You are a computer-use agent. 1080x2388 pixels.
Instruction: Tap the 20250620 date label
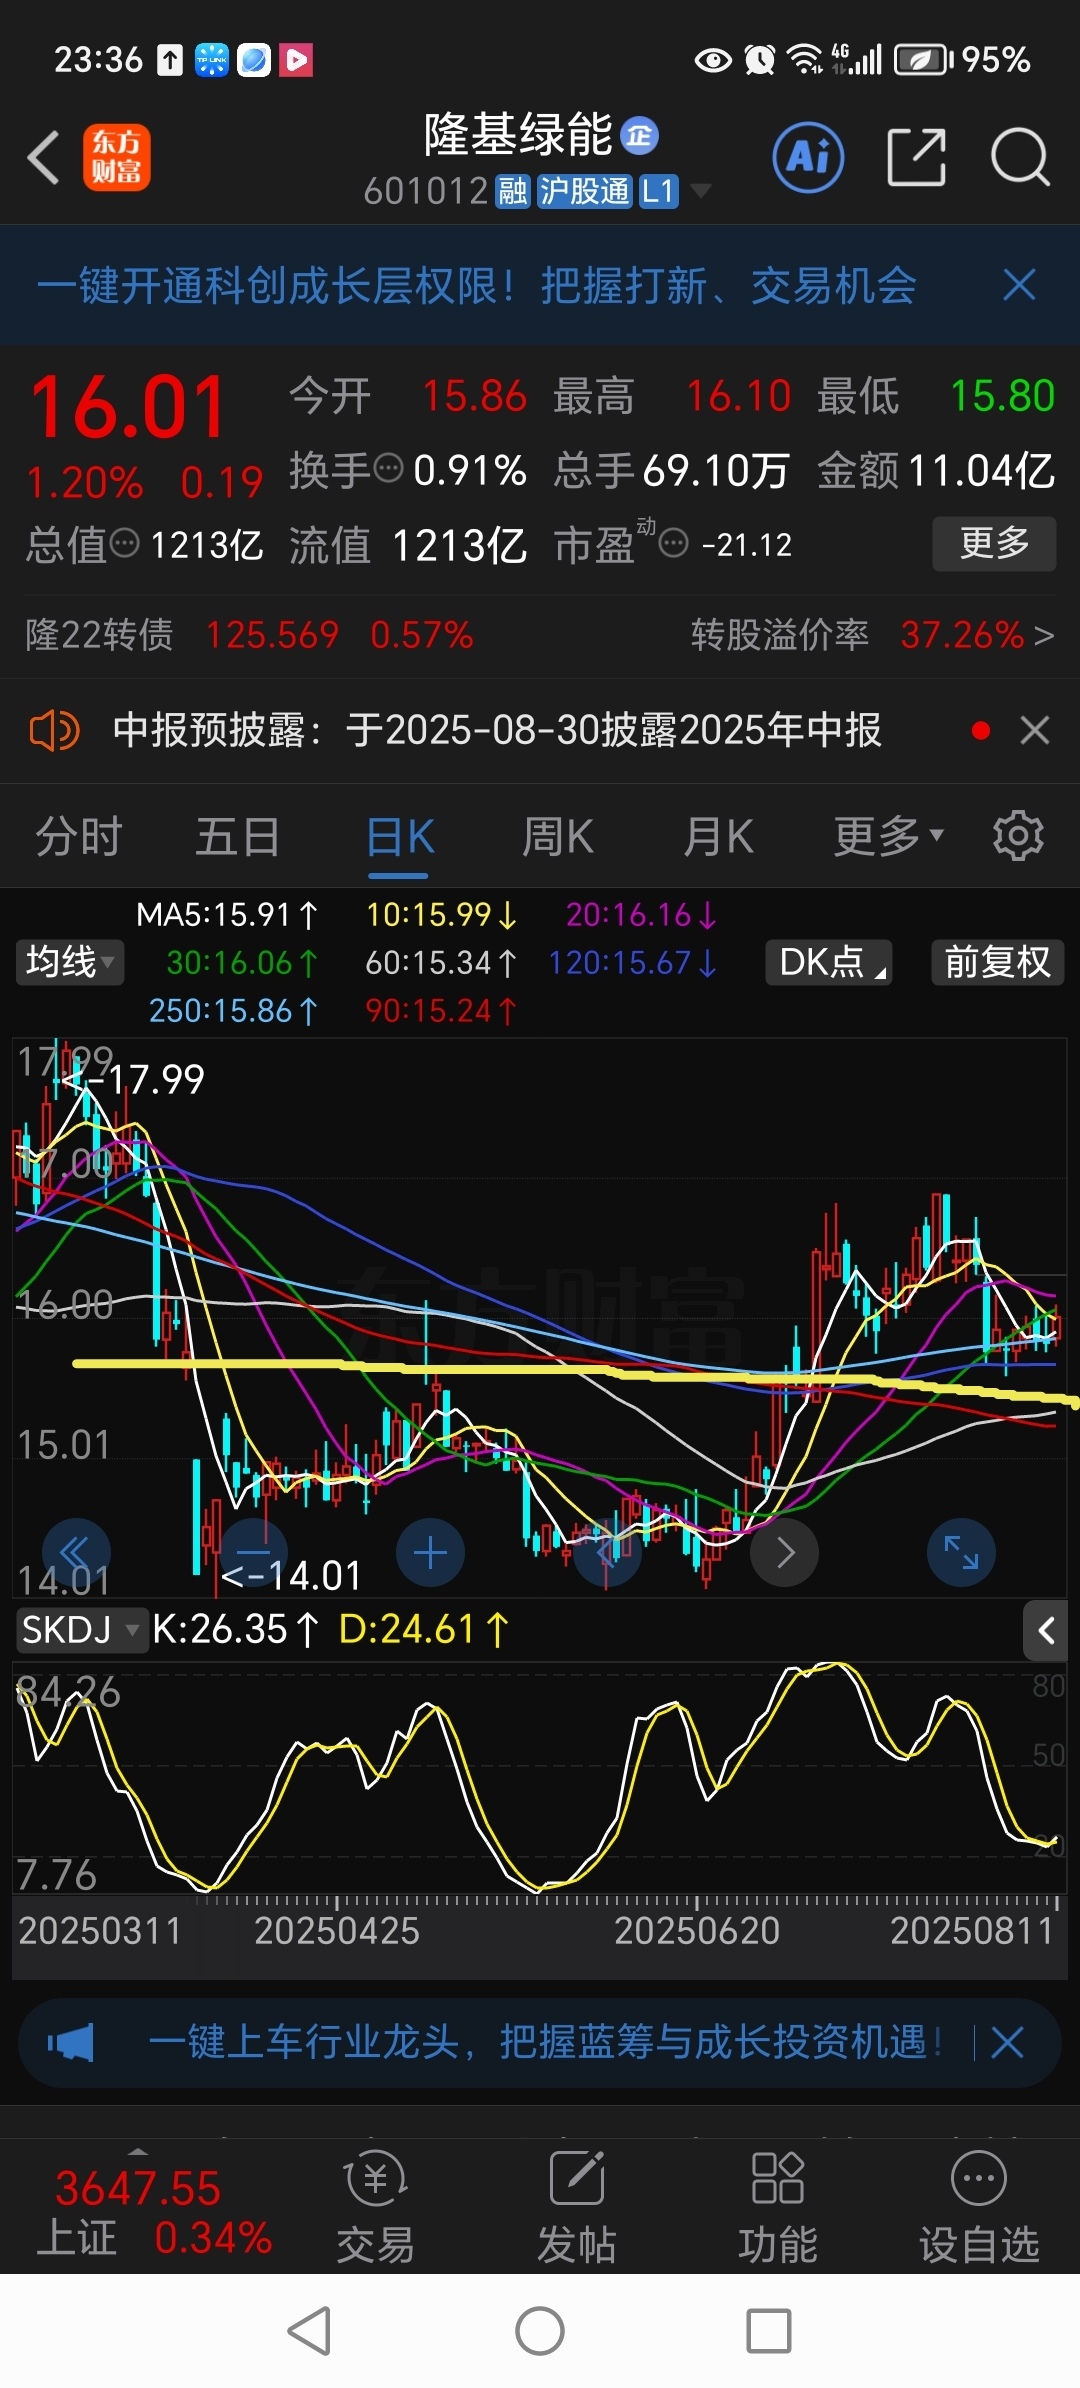(x=697, y=1930)
